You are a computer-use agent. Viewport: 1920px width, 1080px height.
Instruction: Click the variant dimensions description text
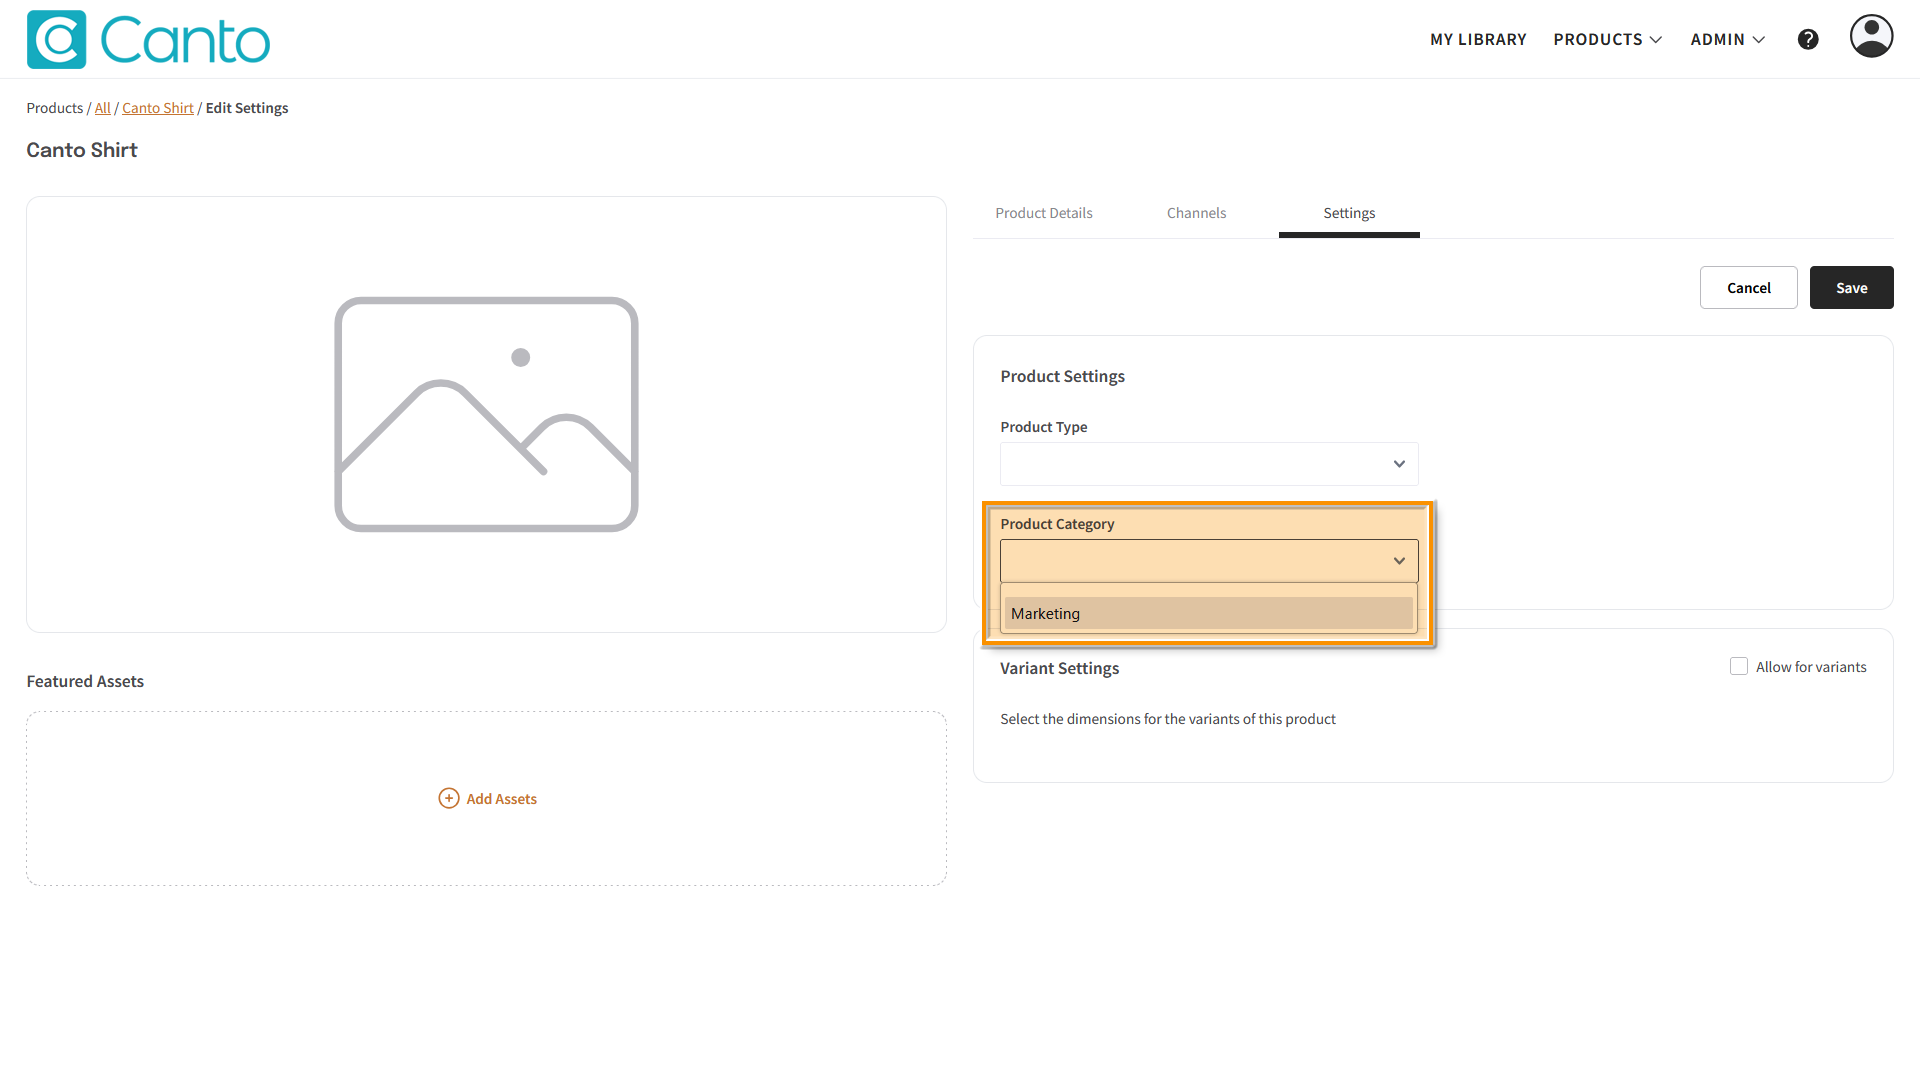coord(1168,719)
